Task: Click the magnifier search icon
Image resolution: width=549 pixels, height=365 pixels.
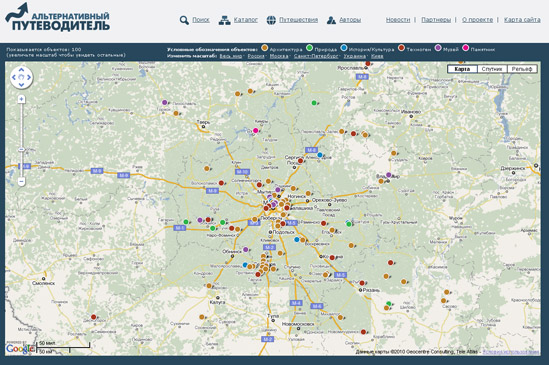Action: (x=184, y=20)
